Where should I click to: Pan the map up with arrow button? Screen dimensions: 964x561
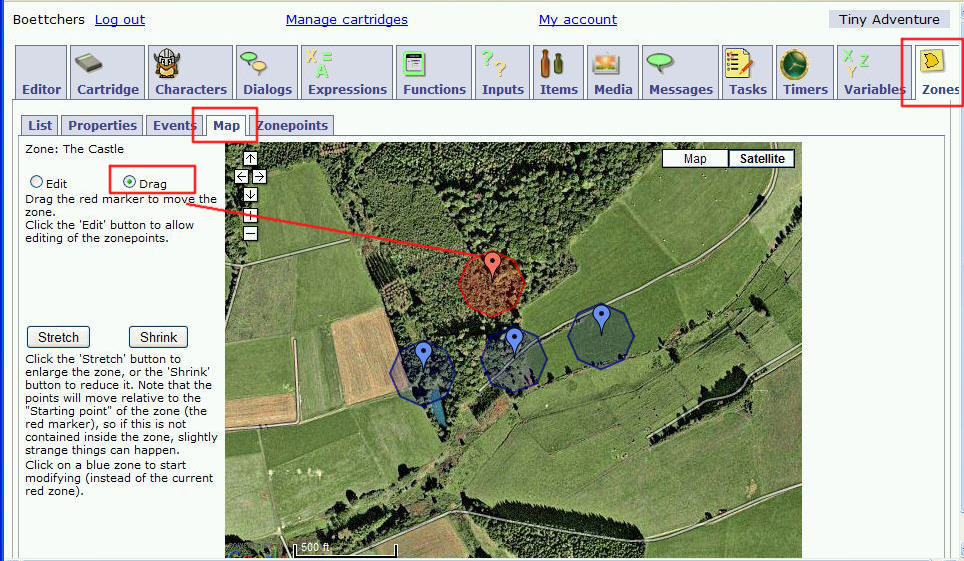[250, 158]
